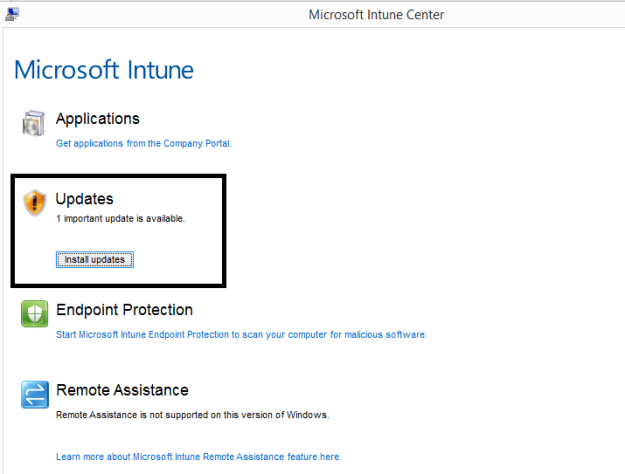Click the large Microsoft Intune title
The height and width of the screenshot is (474, 625).
104,70
